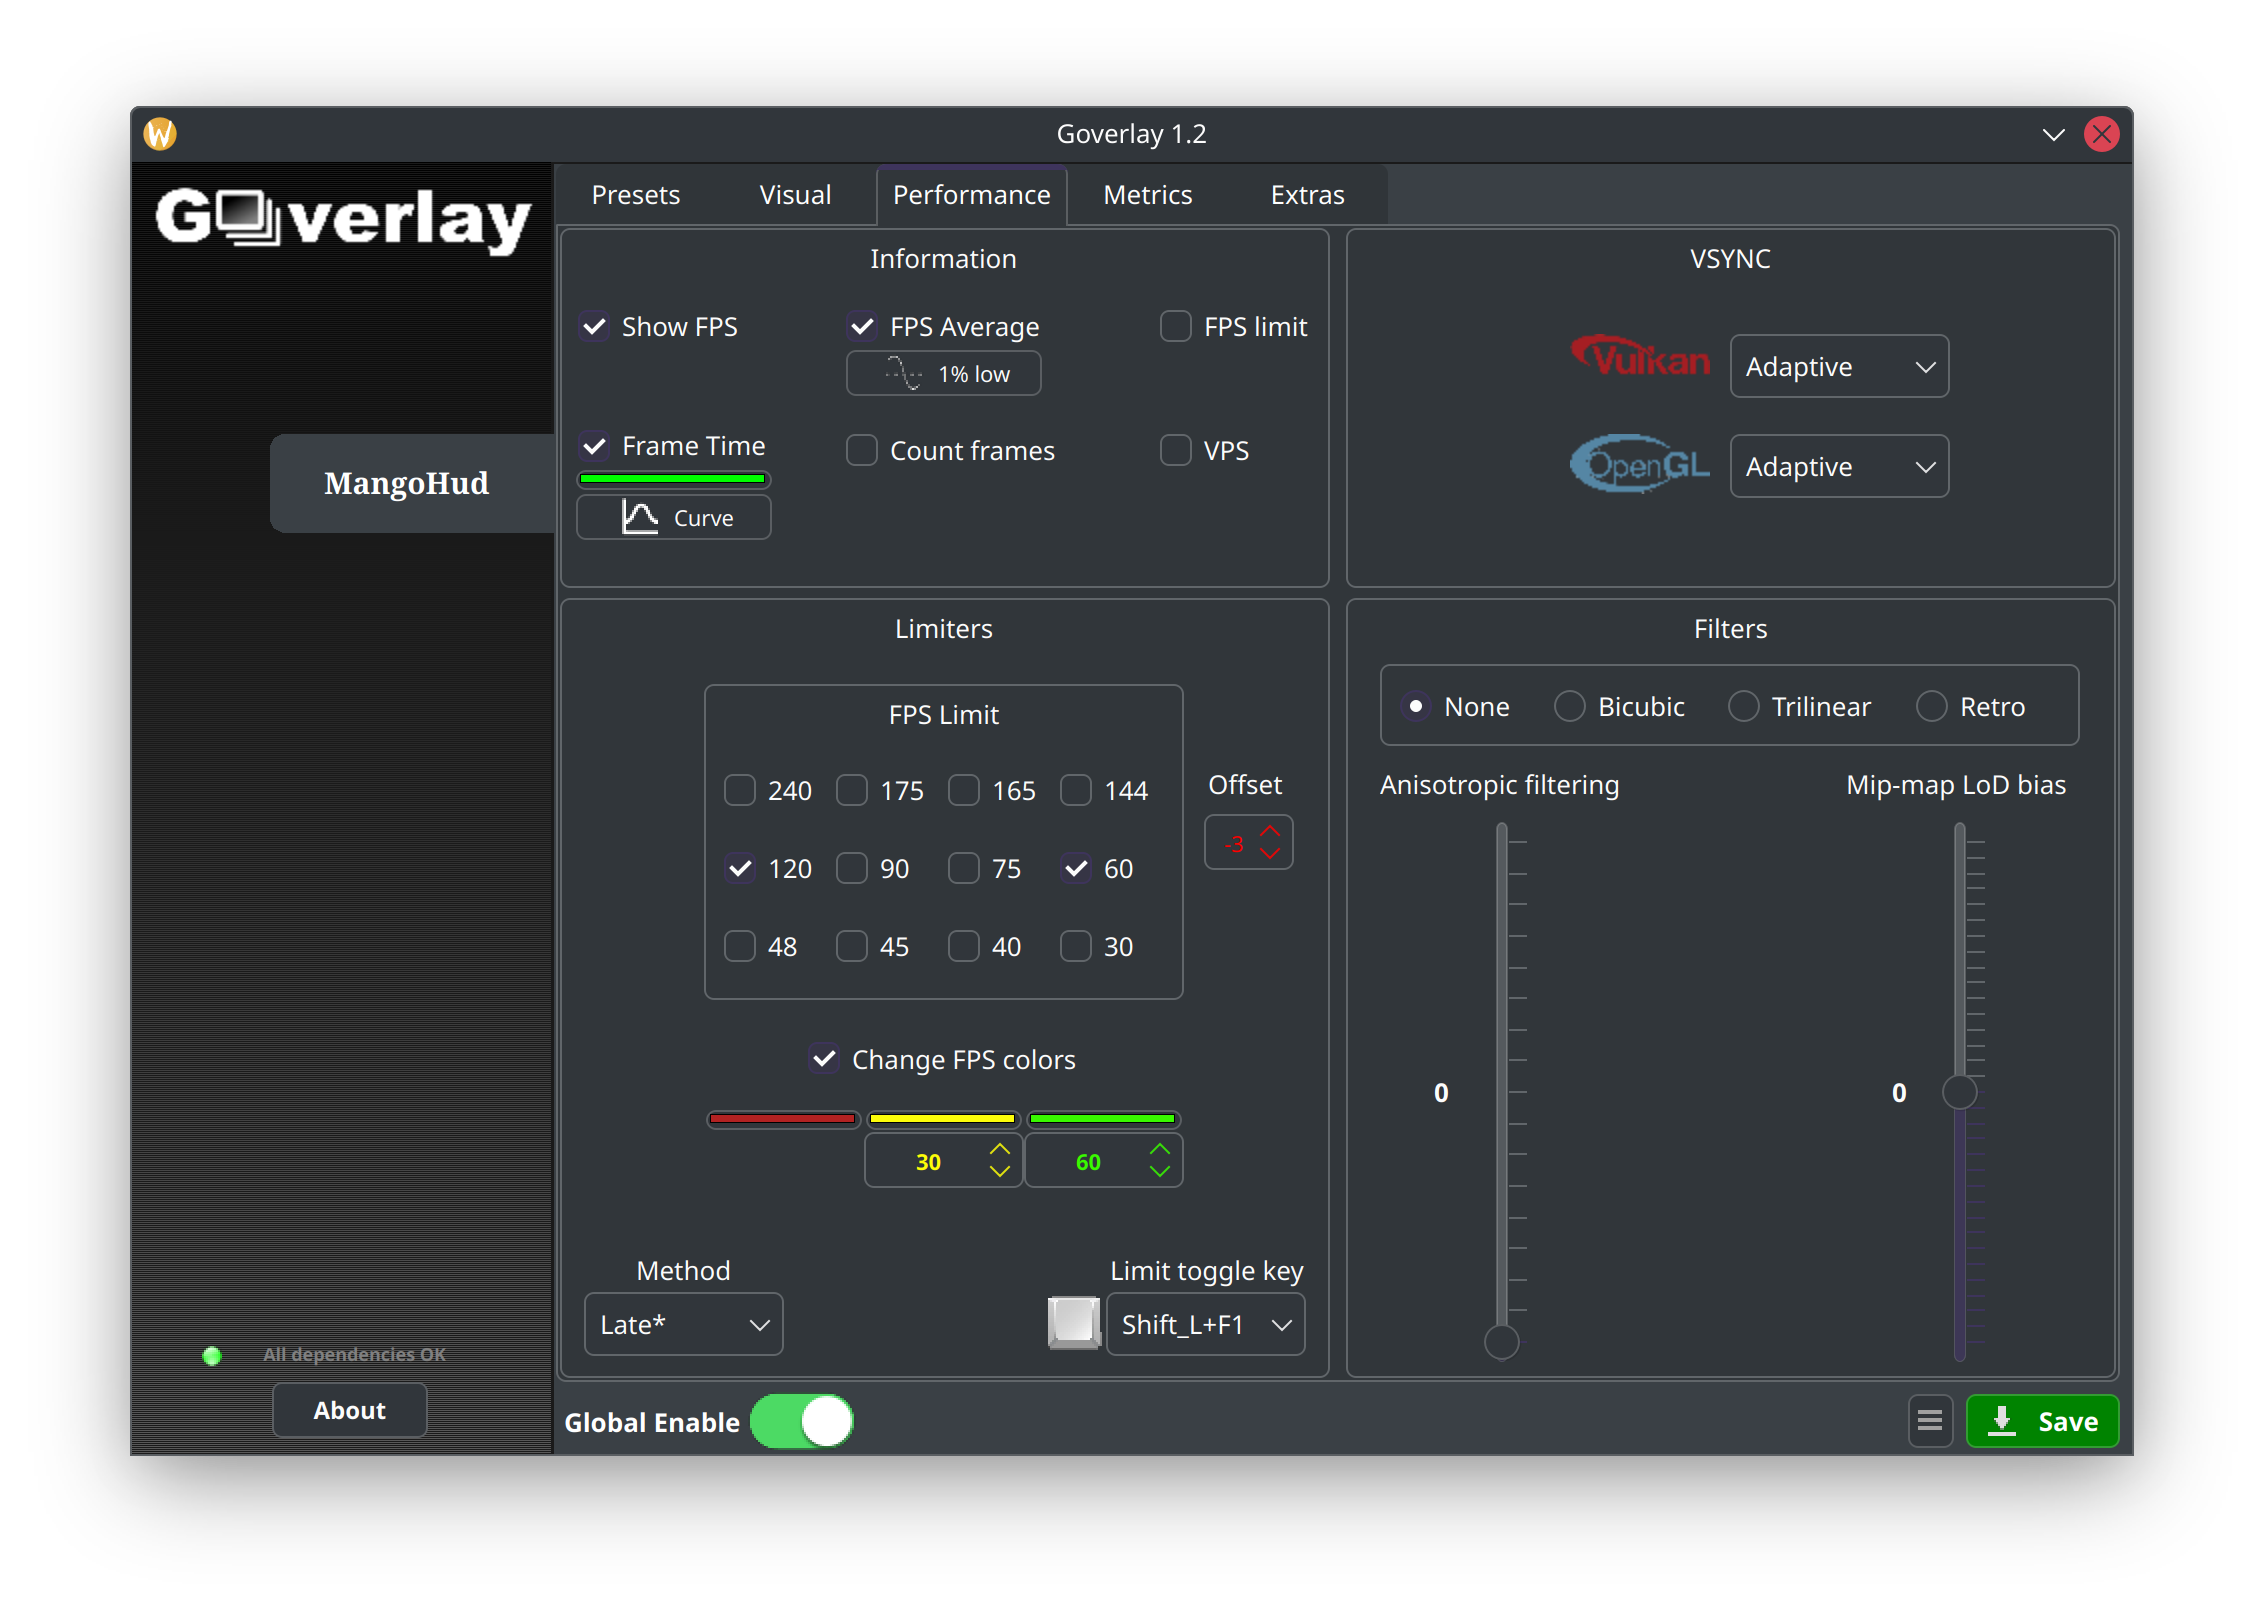
Task: Click the red FPS color swatch
Action: [783, 1118]
